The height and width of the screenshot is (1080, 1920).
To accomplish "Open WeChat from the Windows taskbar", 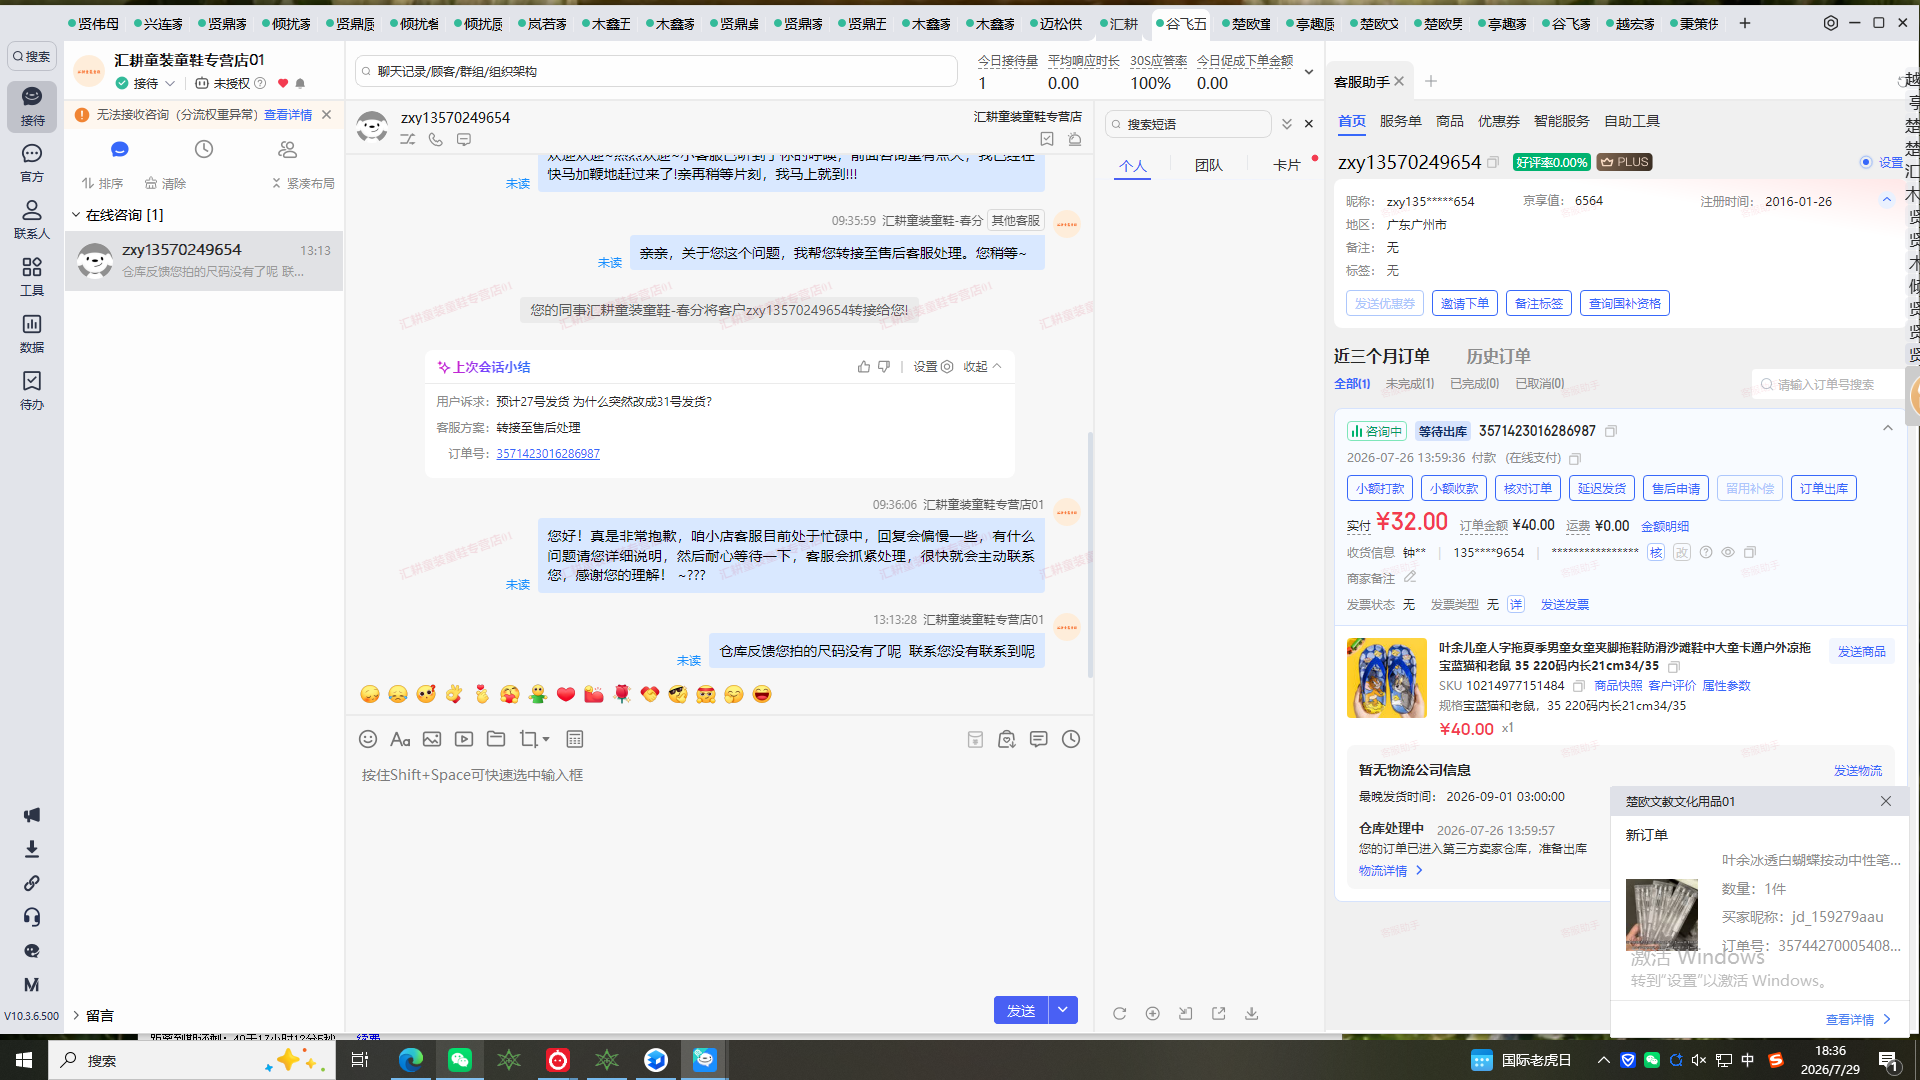I will click(x=460, y=1060).
